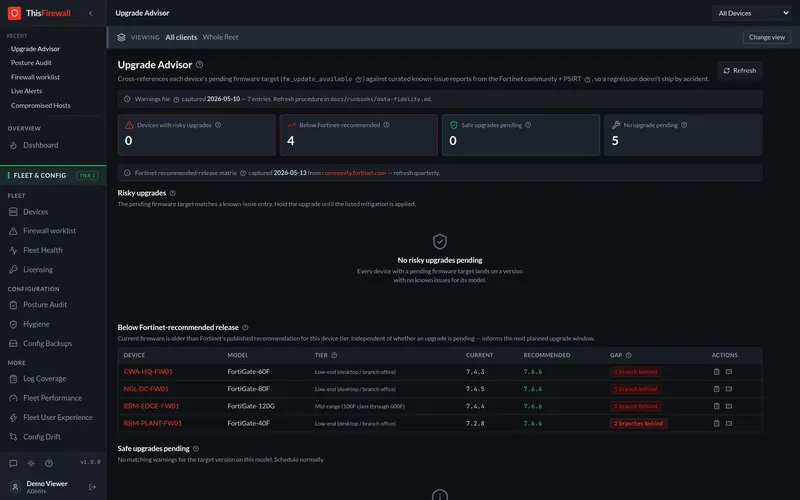
Task: Click the help circle icon in sidebar footer
Action: pos(48,463)
